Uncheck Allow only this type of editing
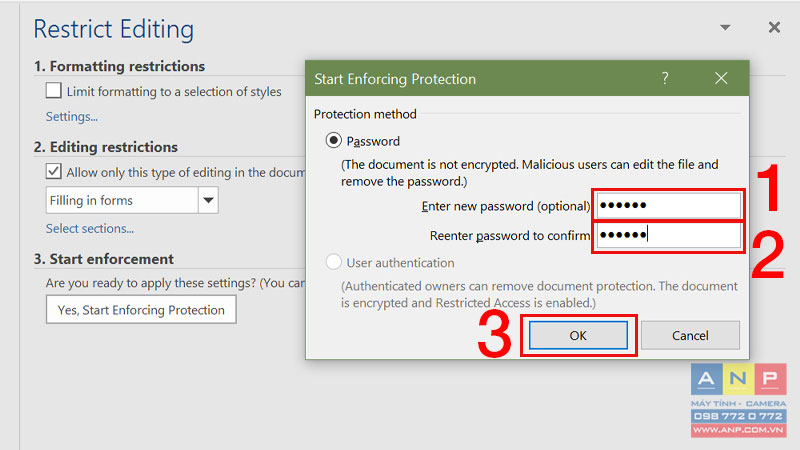 pyautogui.click(x=54, y=171)
